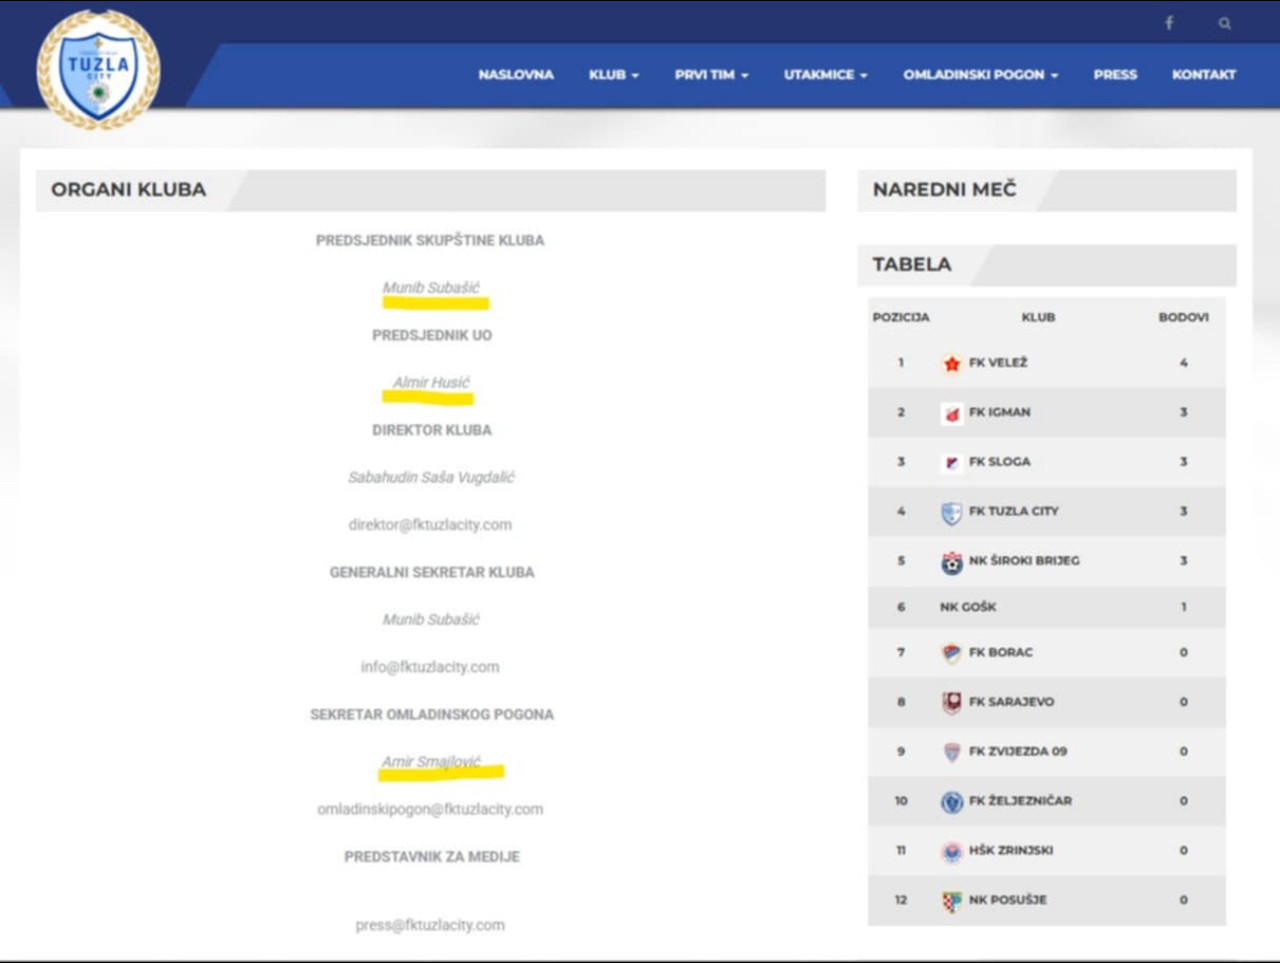Click the name Sabahudin Saša Vugdalić

431,478
